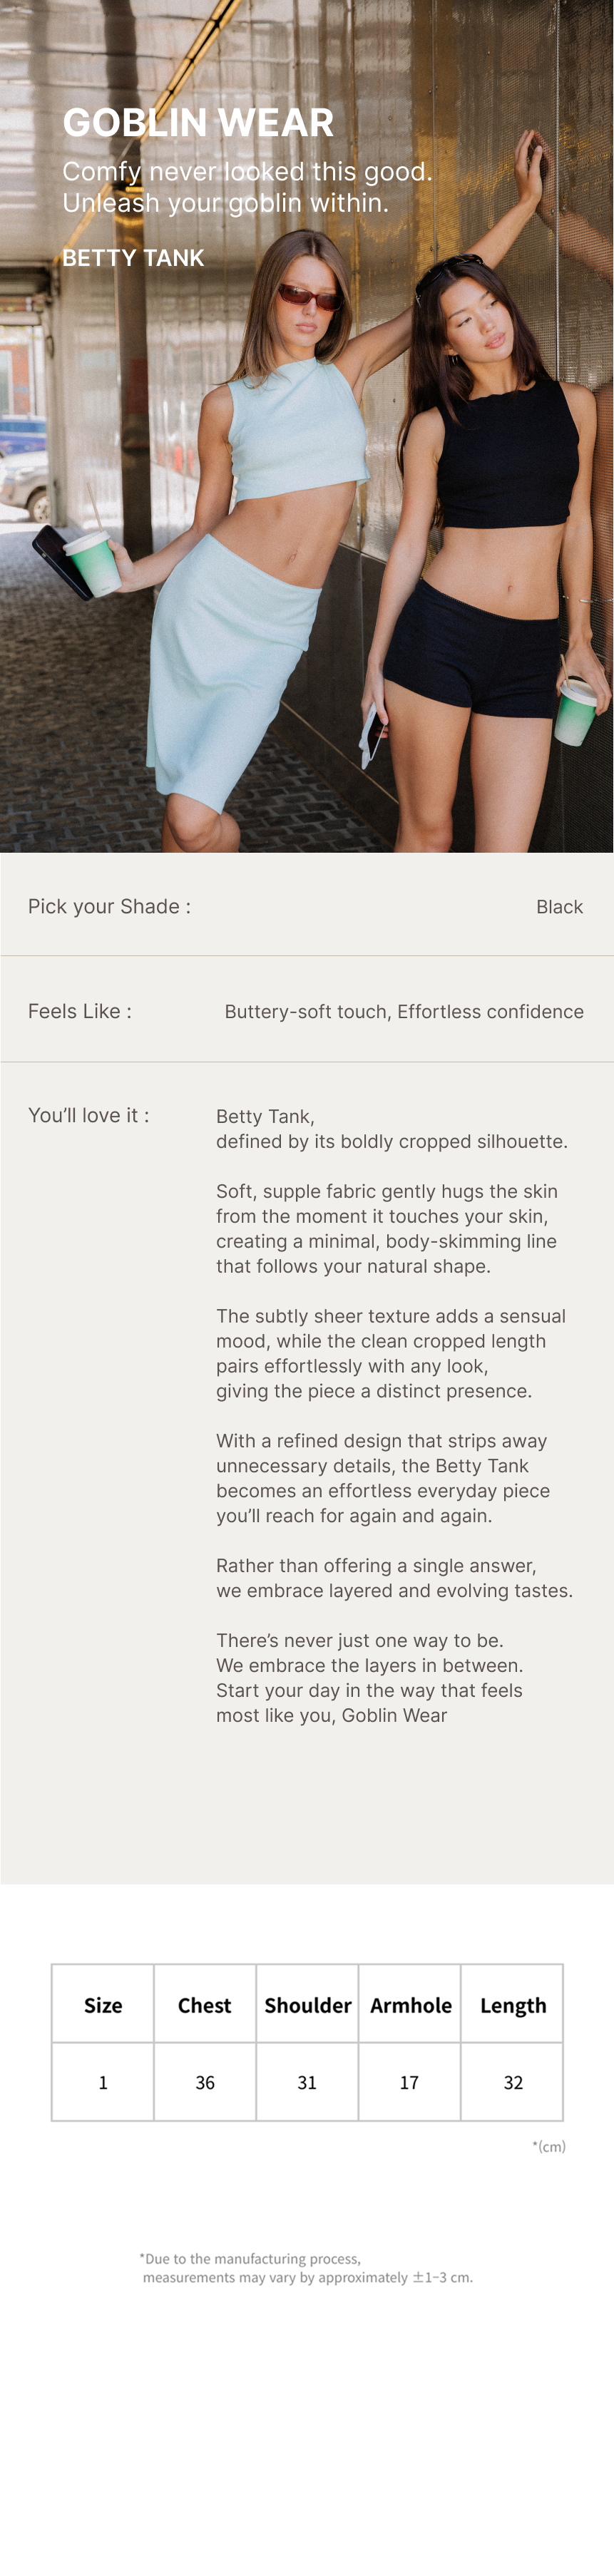614x2576 pixels.
Task: Click the BETTY TANK product title
Action: click(133, 258)
